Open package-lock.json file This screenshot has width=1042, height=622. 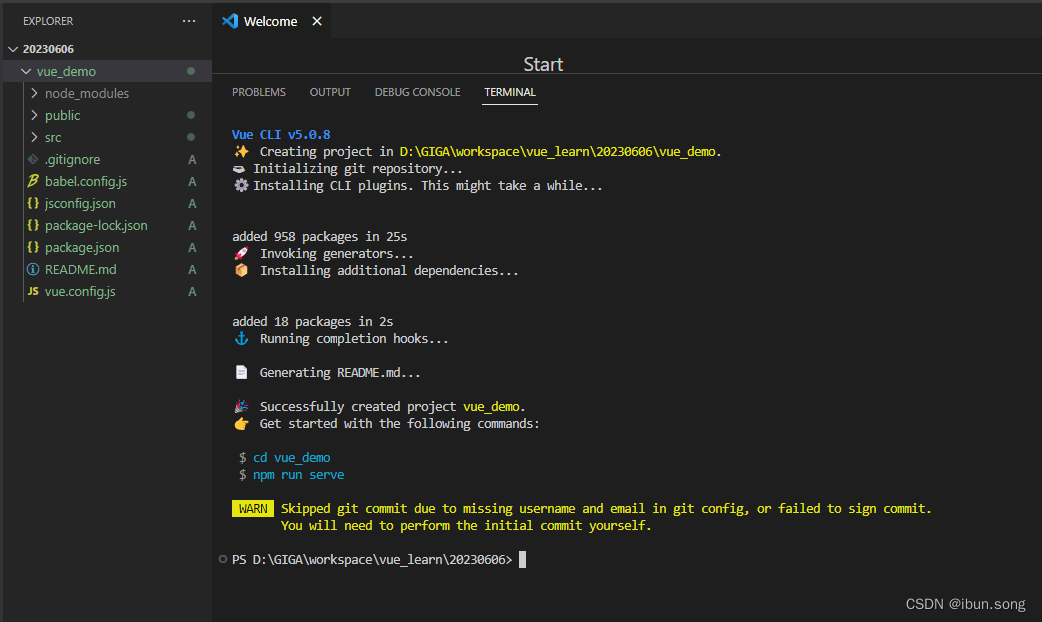point(96,225)
